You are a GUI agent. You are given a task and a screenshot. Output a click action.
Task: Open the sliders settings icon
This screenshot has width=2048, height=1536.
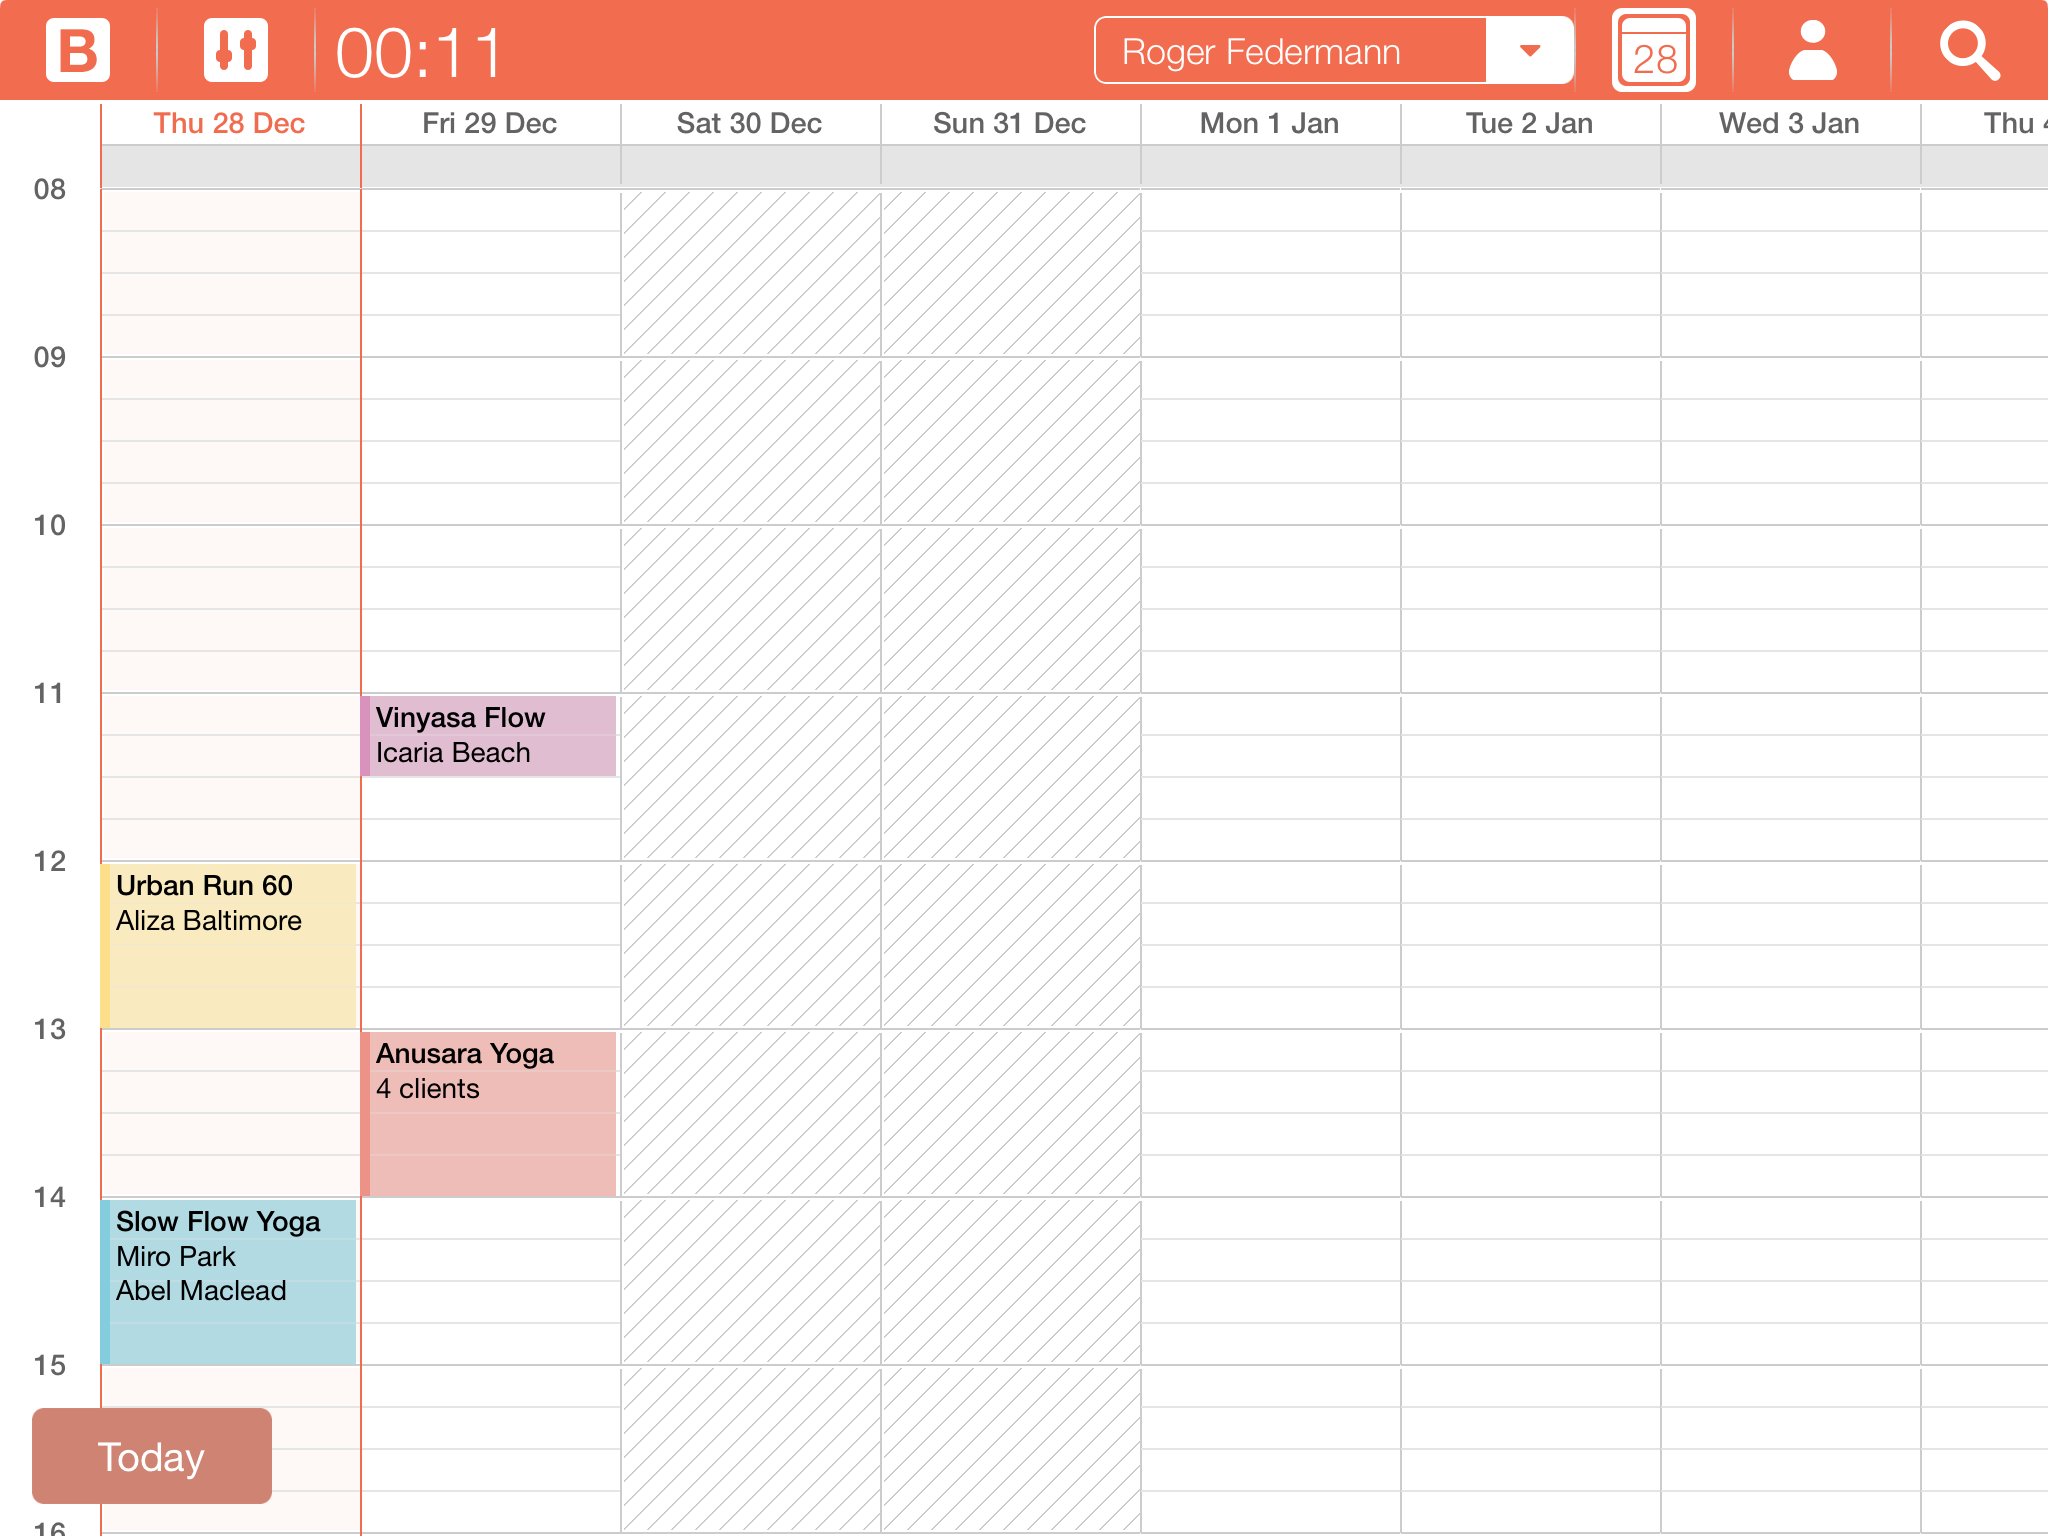coord(236,50)
